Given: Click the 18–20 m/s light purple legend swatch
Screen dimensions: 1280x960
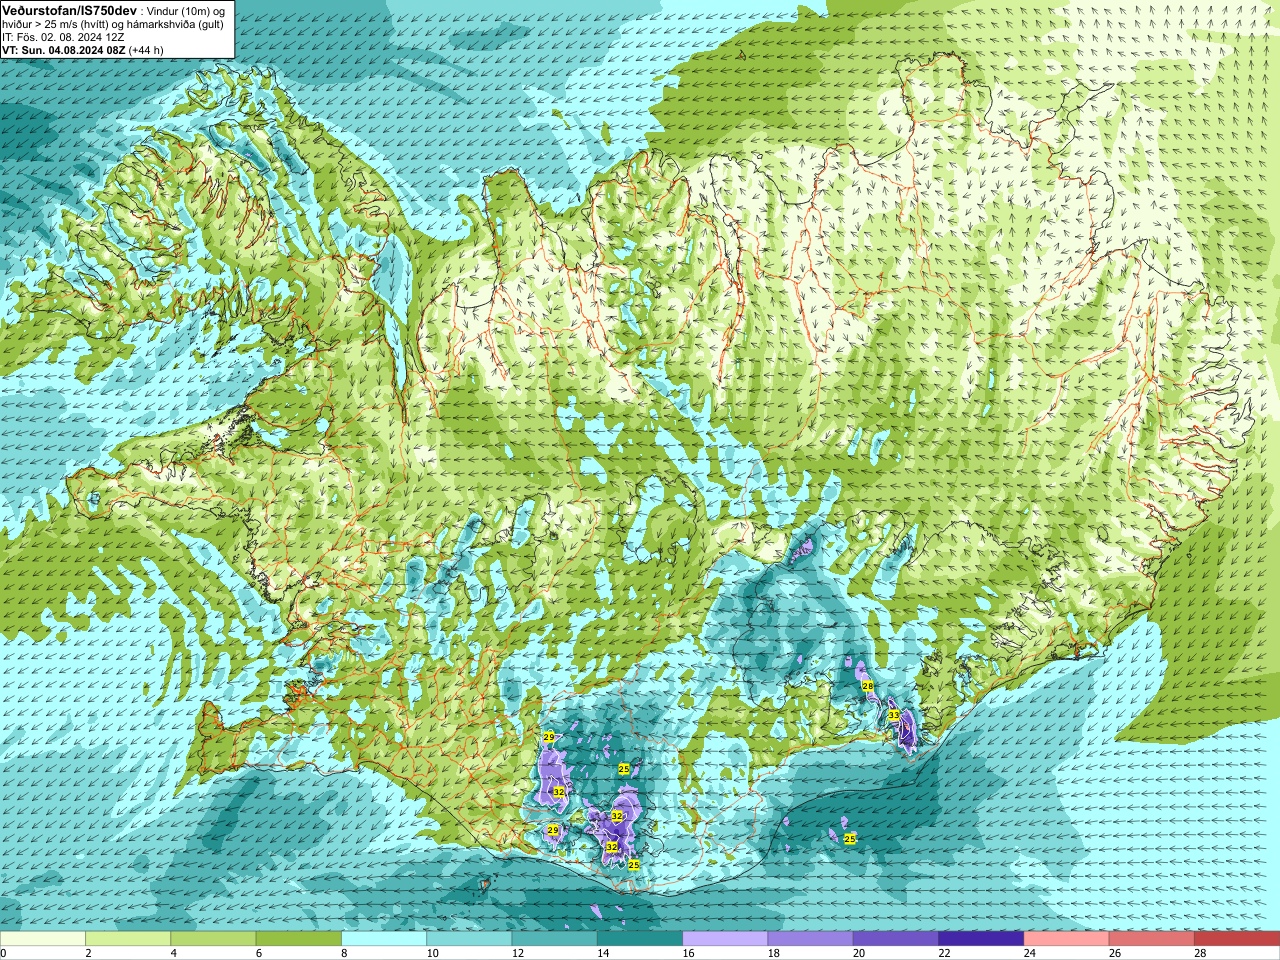Looking at the screenshot, I should 811,939.
